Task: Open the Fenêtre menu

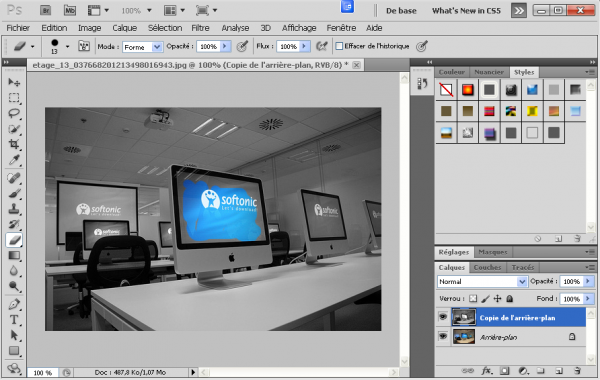Action: [x=341, y=28]
